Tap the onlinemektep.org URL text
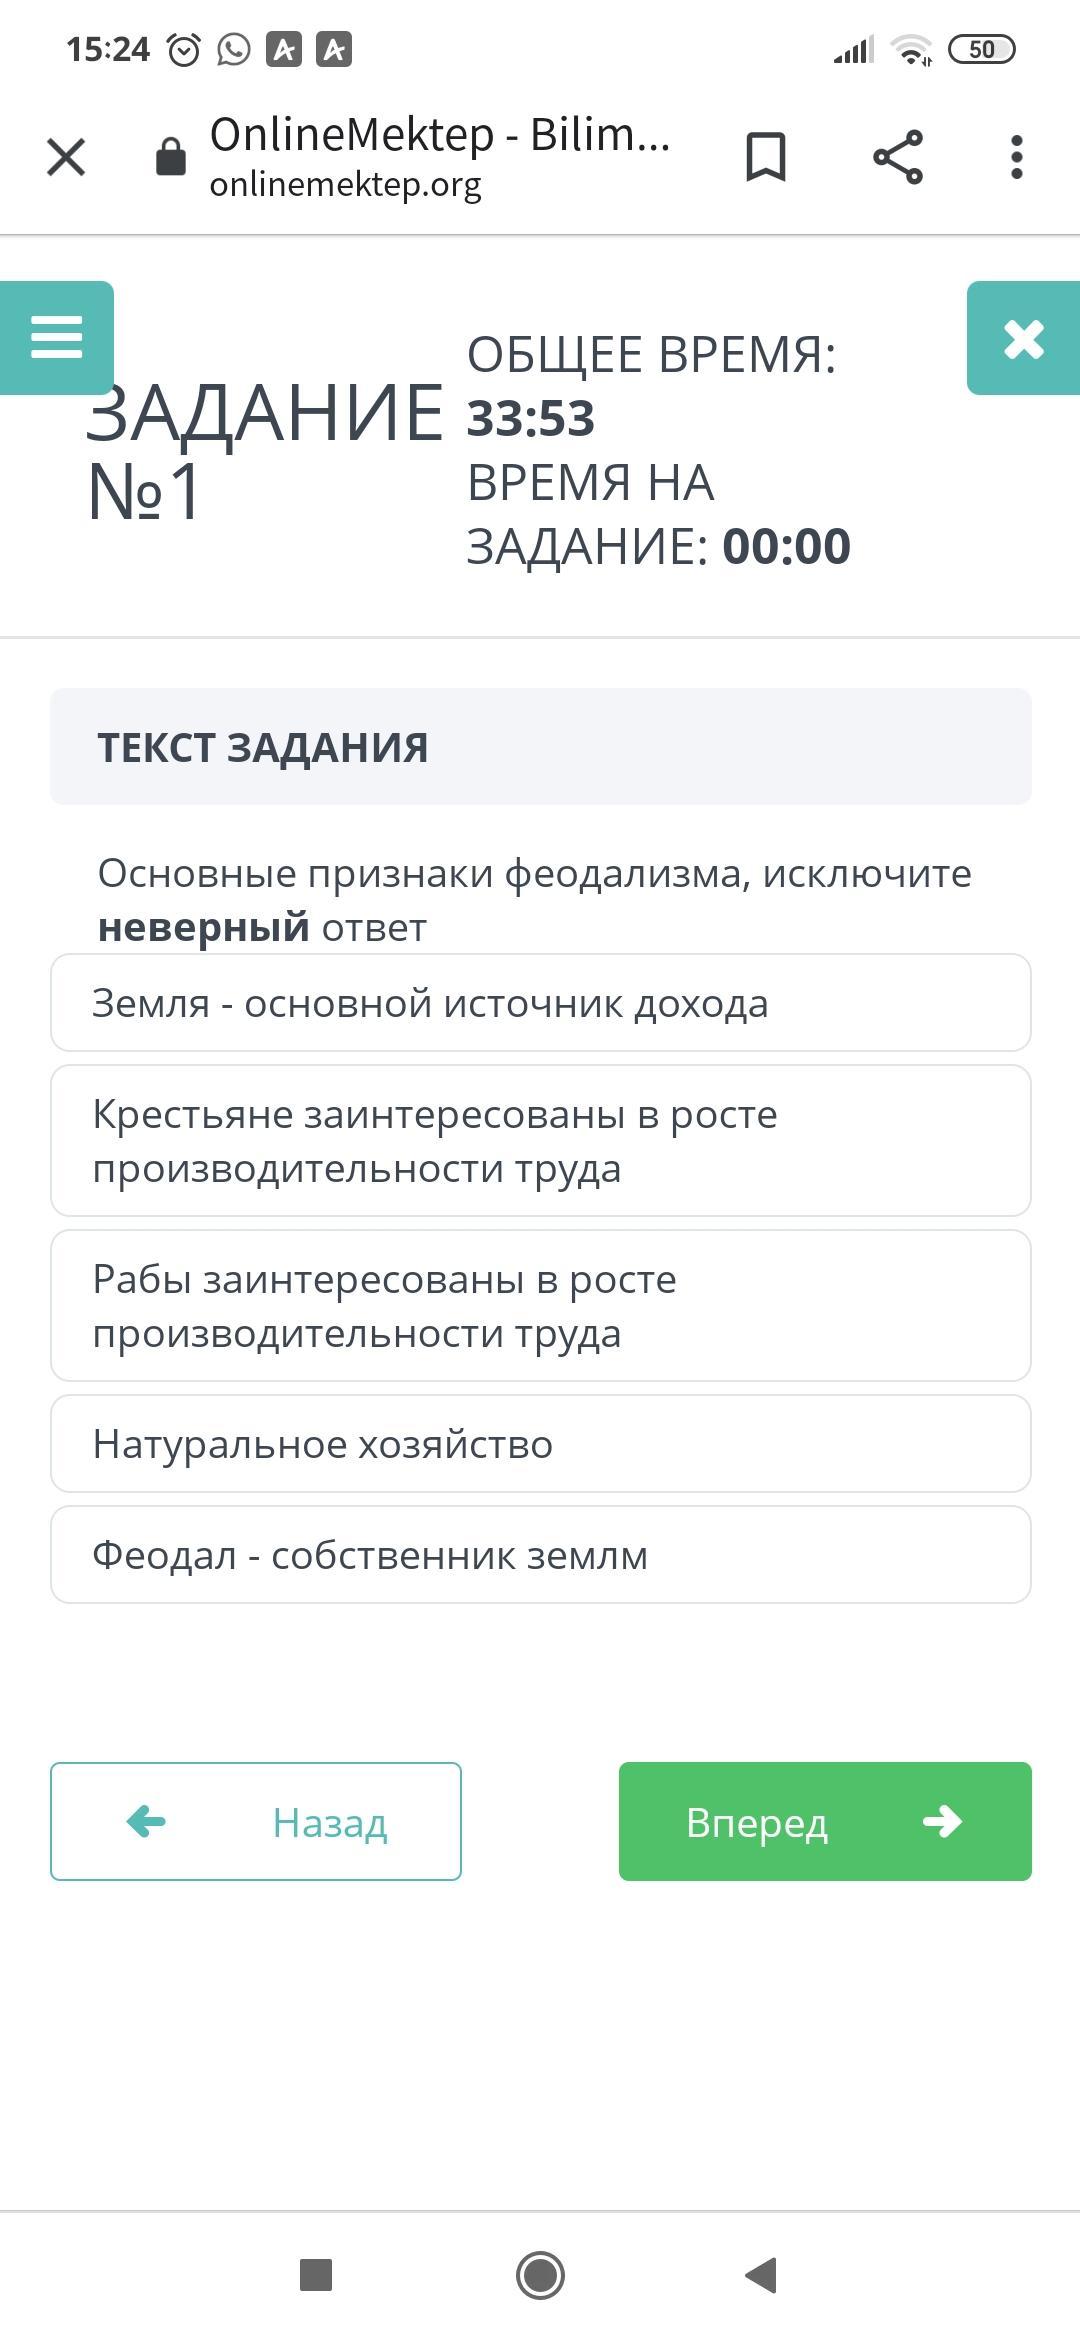The image size is (1080, 2340). pyautogui.click(x=345, y=185)
